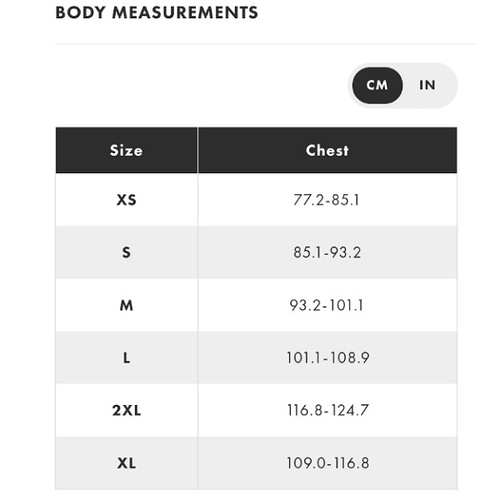Click the XS size row label
The height and width of the screenshot is (500, 500).
point(126,200)
